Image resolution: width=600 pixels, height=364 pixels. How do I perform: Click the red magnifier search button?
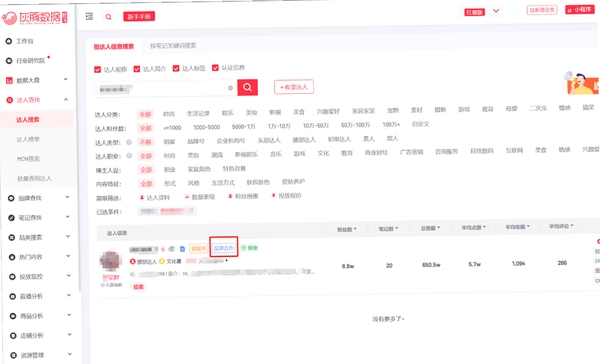pyautogui.click(x=248, y=87)
